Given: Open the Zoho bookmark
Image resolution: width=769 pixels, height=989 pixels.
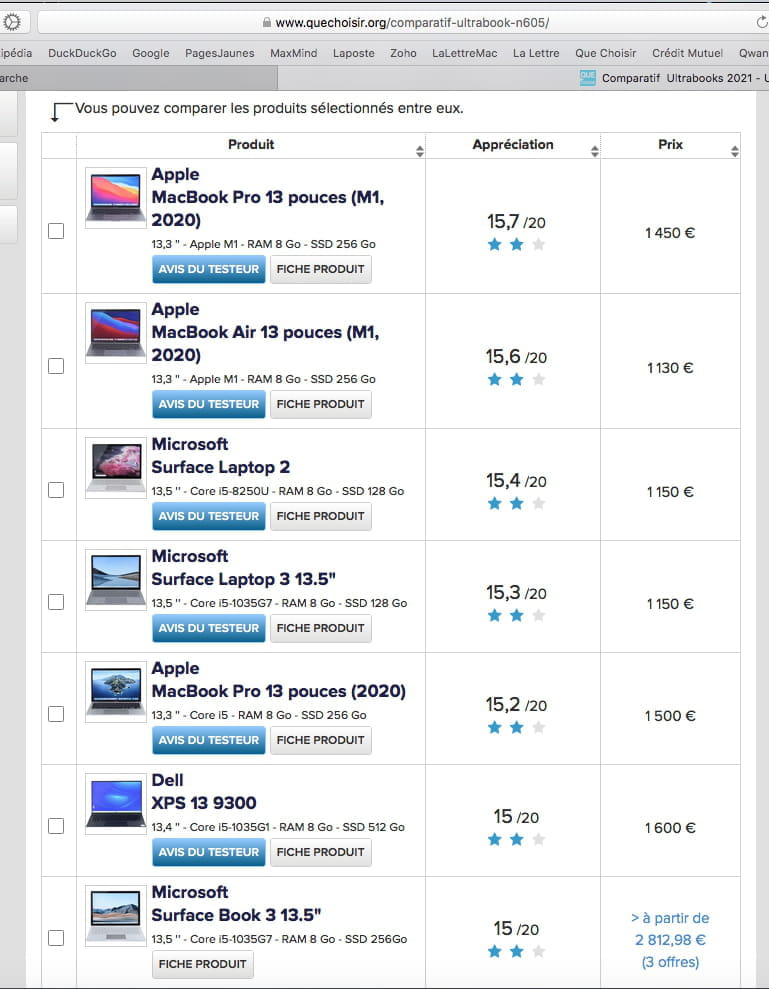Looking at the screenshot, I should click(x=403, y=54).
